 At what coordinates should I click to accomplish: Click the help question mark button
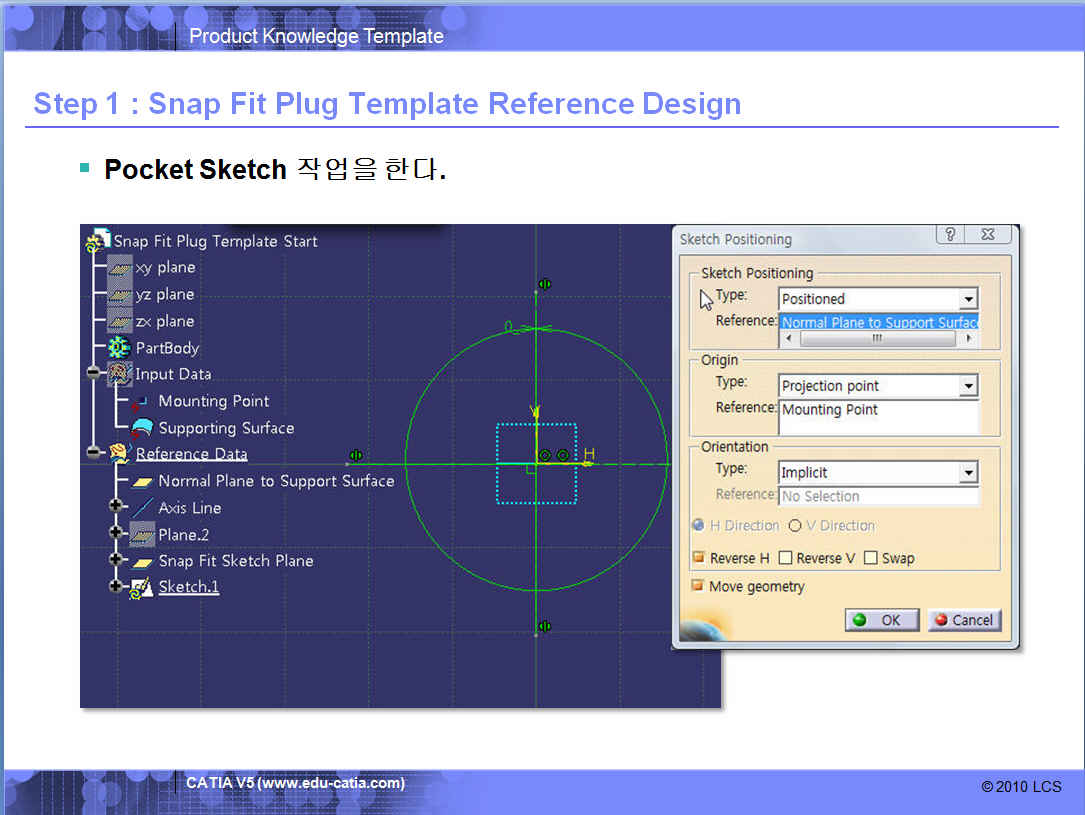950,236
